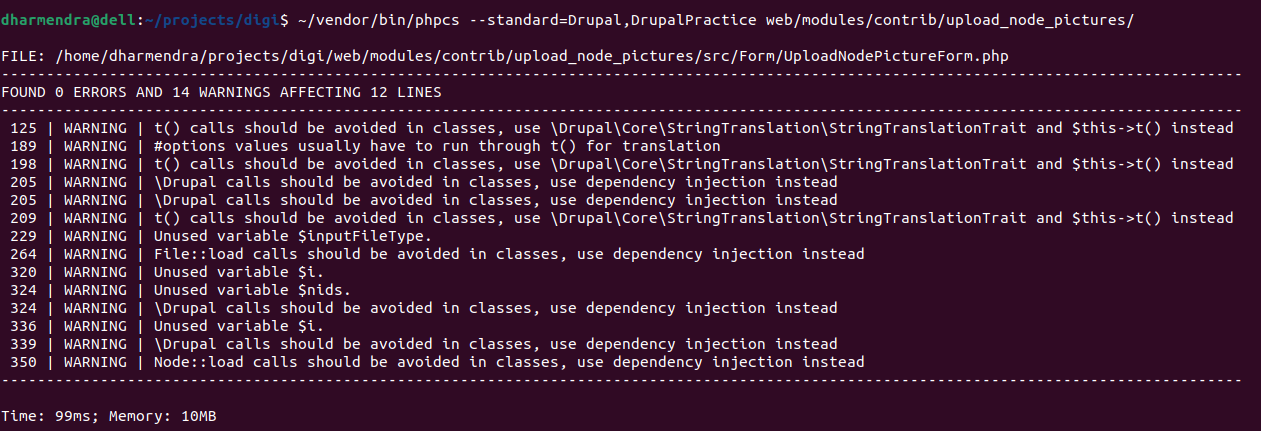Screen dimensions: 1261x431
Task: Click the #options values warning on line 189
Action: click(437, 146)
